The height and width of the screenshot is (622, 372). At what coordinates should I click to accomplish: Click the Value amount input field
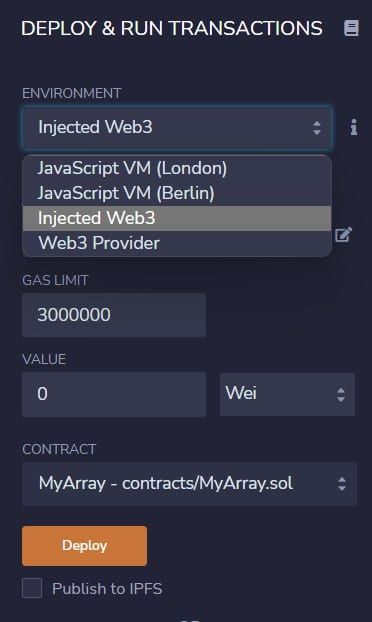click(x=114, y=394)
